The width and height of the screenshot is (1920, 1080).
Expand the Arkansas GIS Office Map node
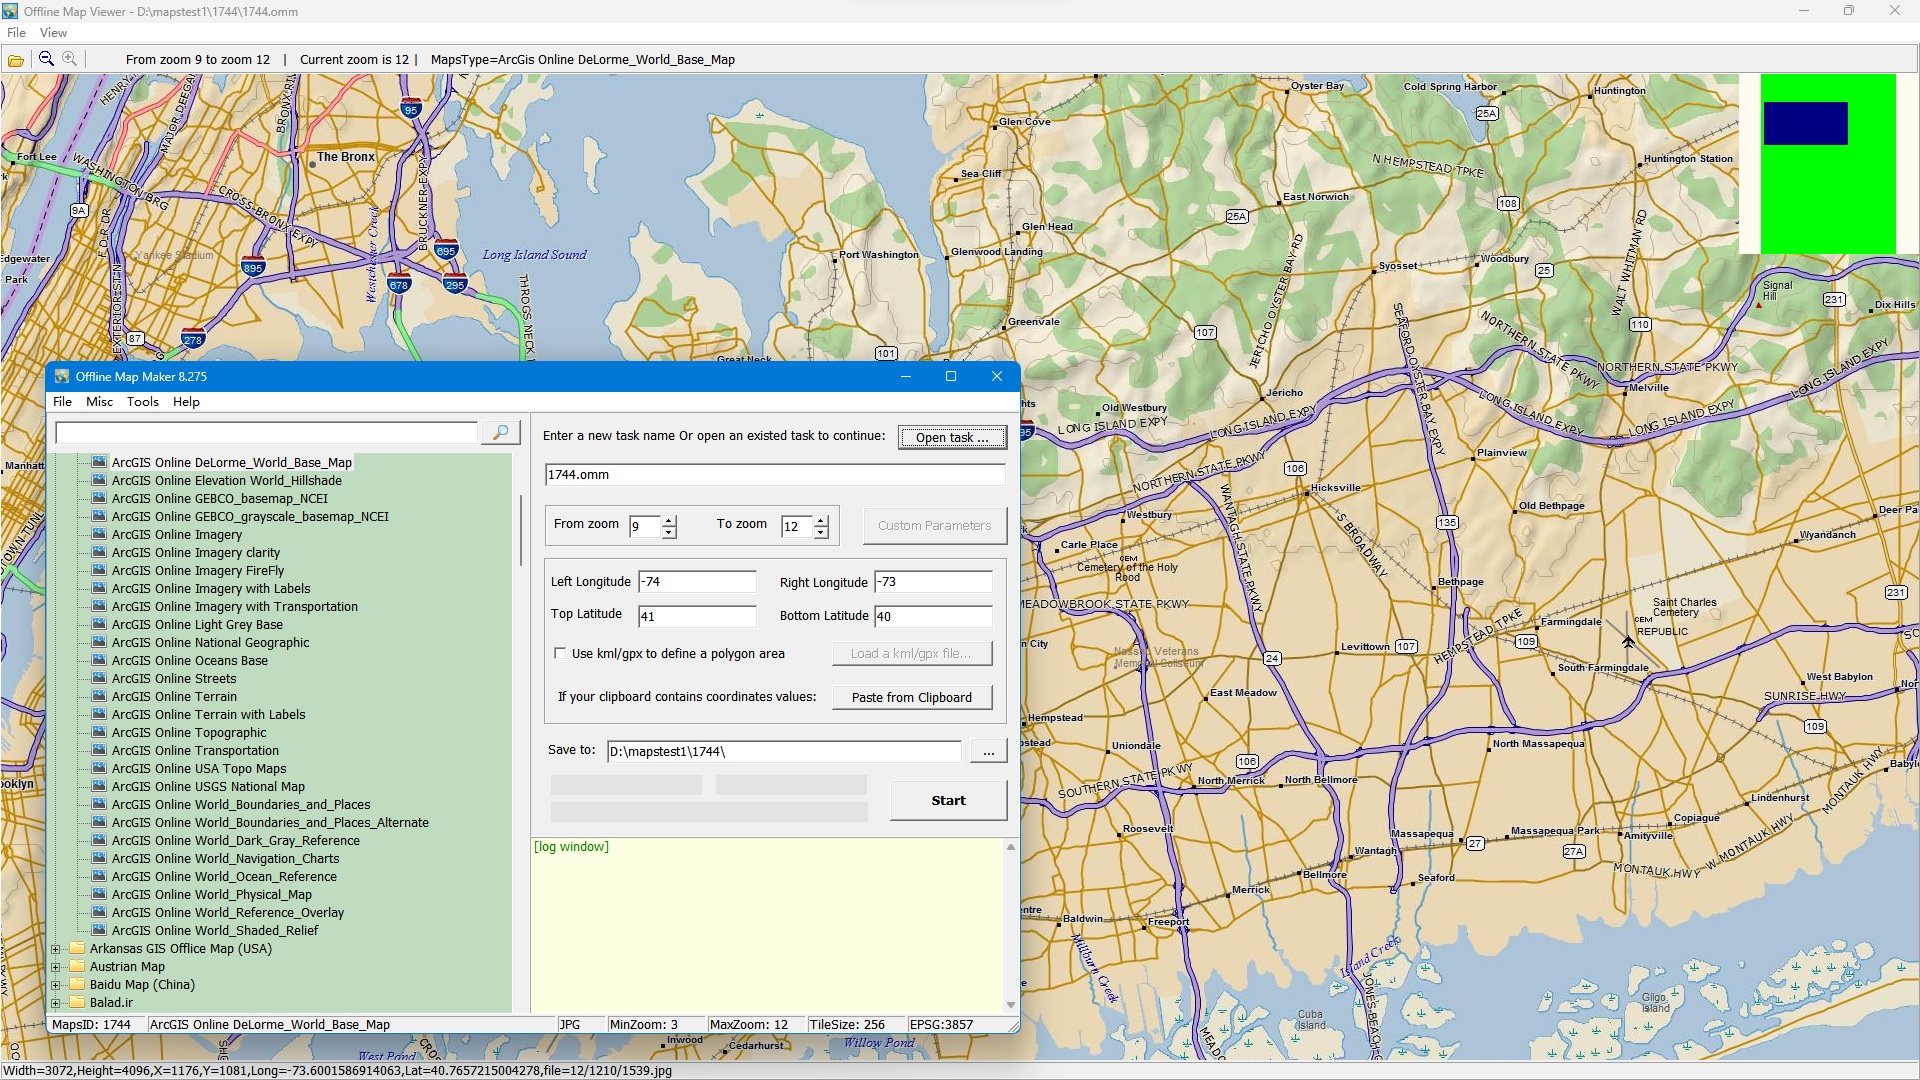[56, 949]
